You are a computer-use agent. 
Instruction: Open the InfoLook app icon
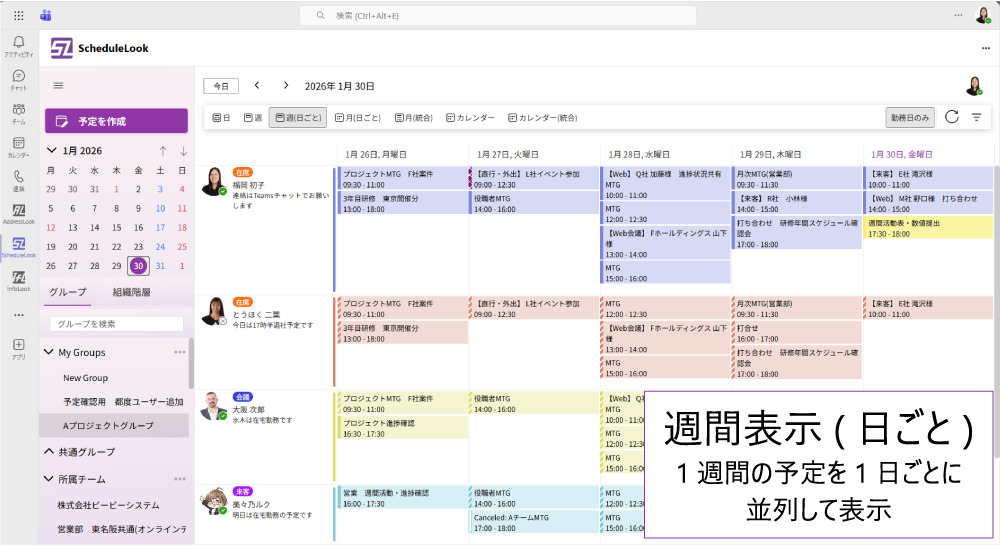click(x=18, y=280)
